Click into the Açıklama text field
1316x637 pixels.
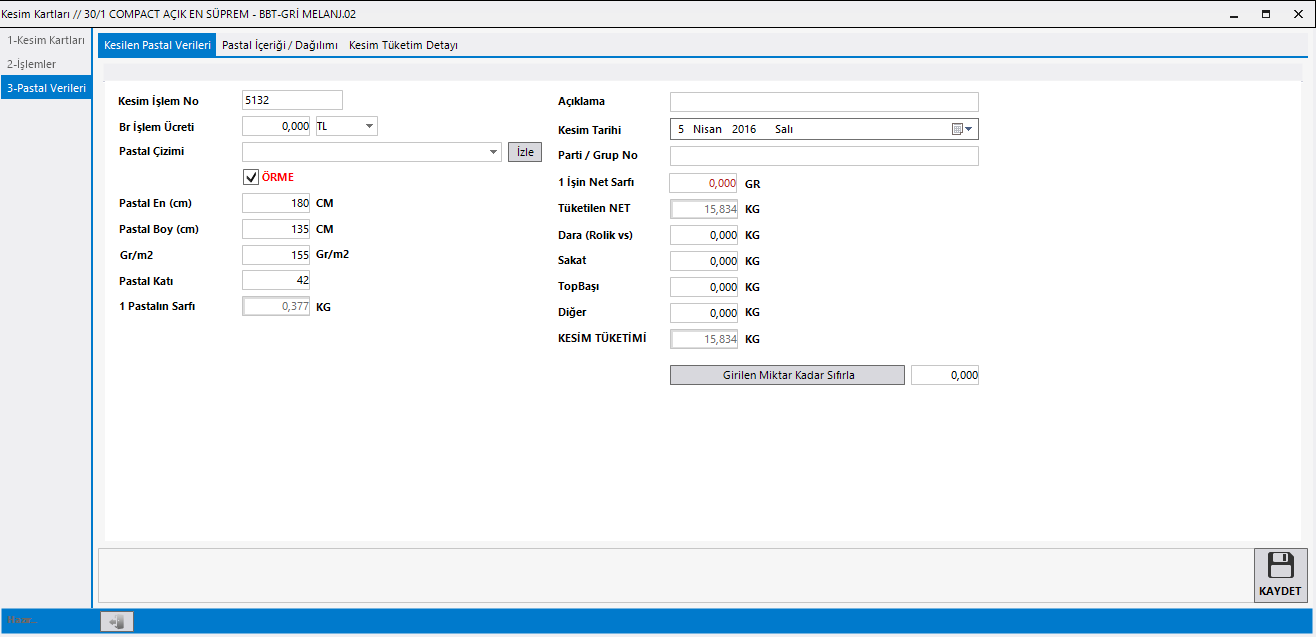click(824, 102)
